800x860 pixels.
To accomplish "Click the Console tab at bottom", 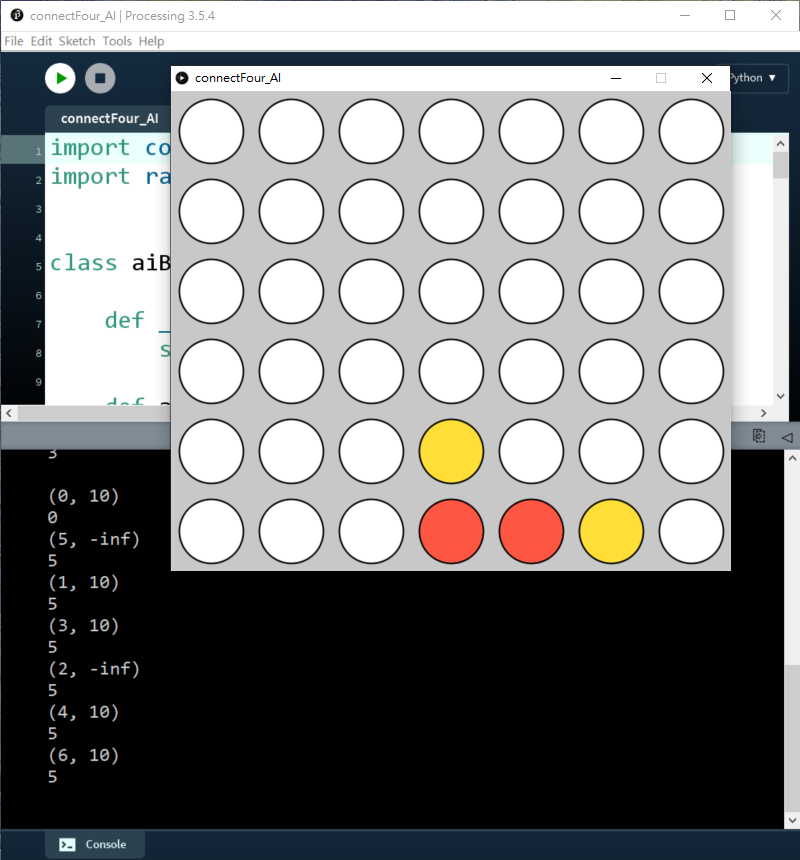I will (x=95, y=844).
